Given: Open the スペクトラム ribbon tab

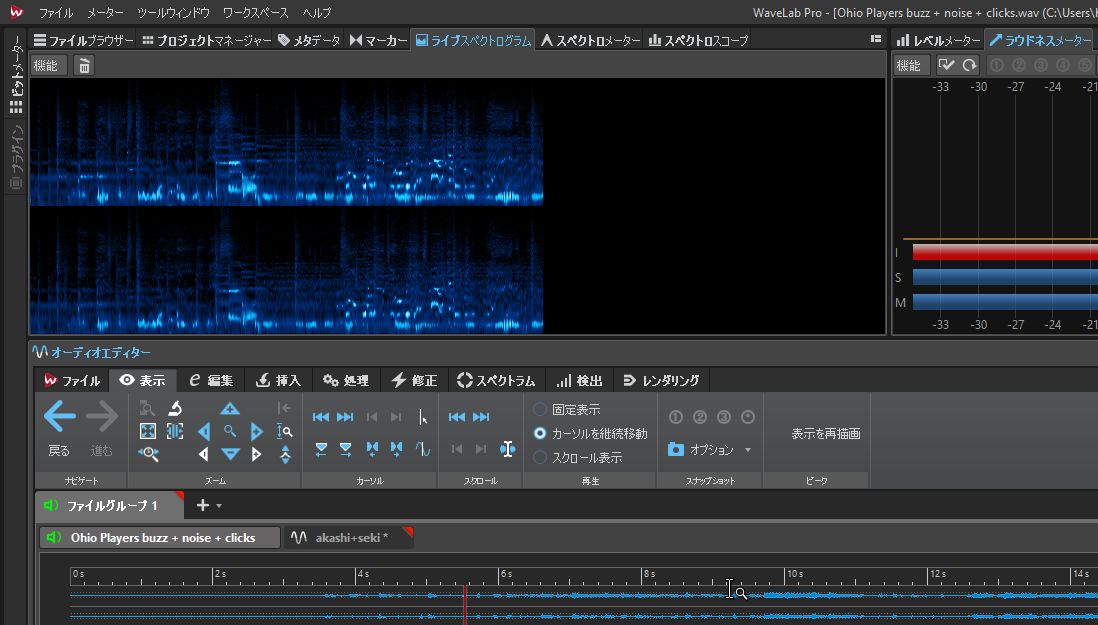Looking at the screenshot, I should [496, 380].
